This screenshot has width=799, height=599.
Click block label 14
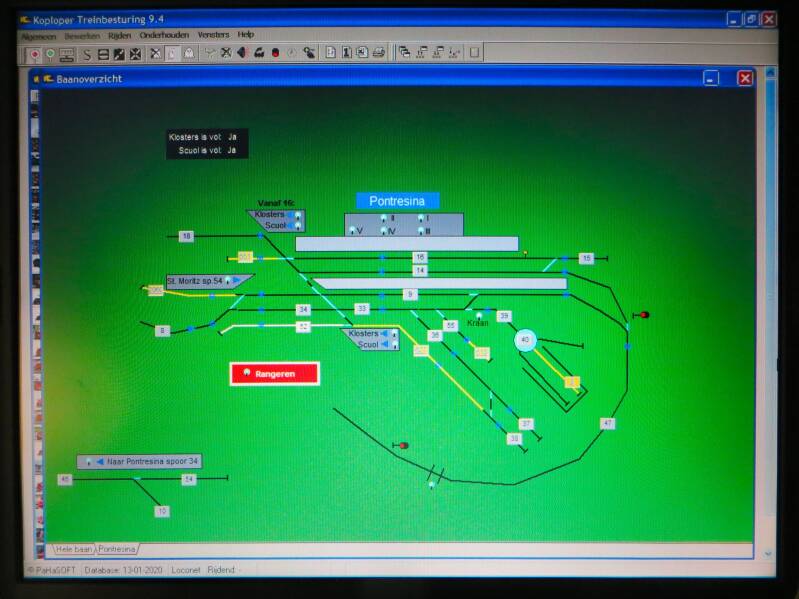[420, 270]
